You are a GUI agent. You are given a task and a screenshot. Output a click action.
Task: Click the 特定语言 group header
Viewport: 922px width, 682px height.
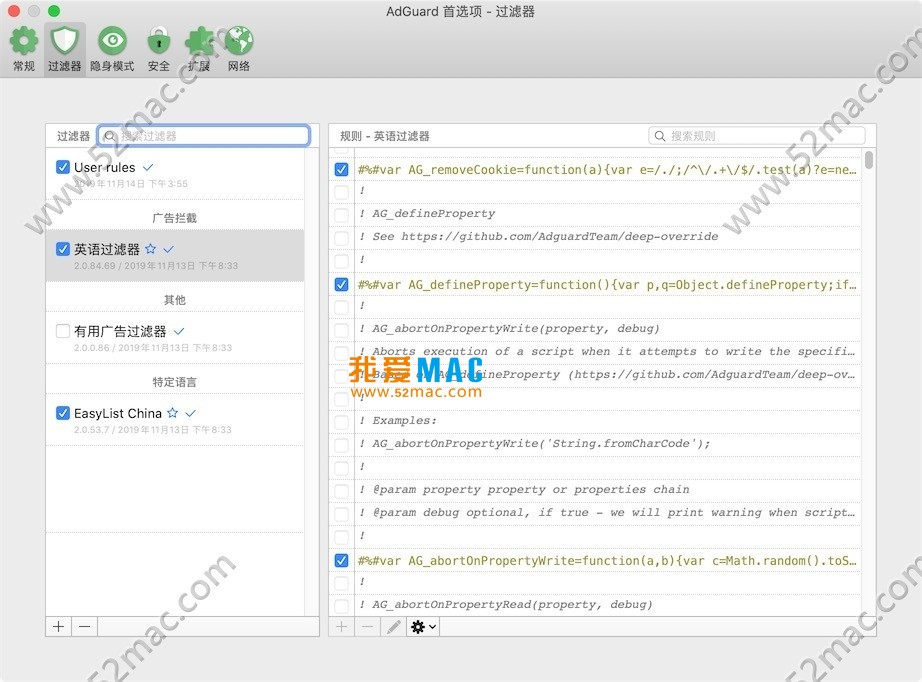[x=175, y=382]
